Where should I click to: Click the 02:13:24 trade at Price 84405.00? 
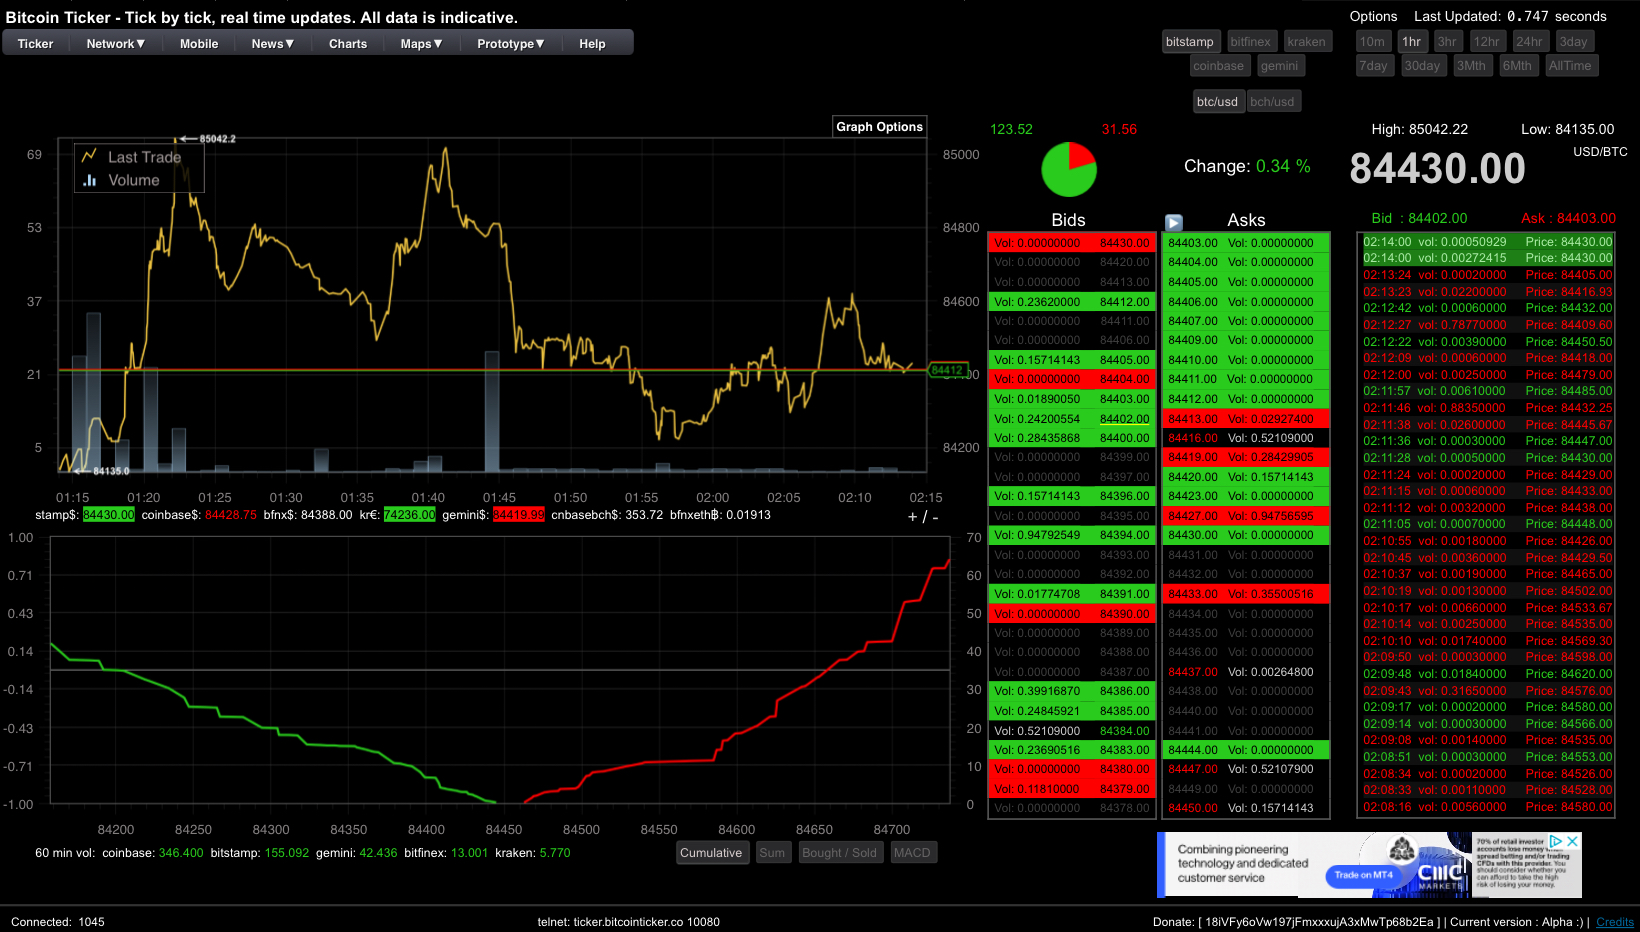click(1487, 275)
